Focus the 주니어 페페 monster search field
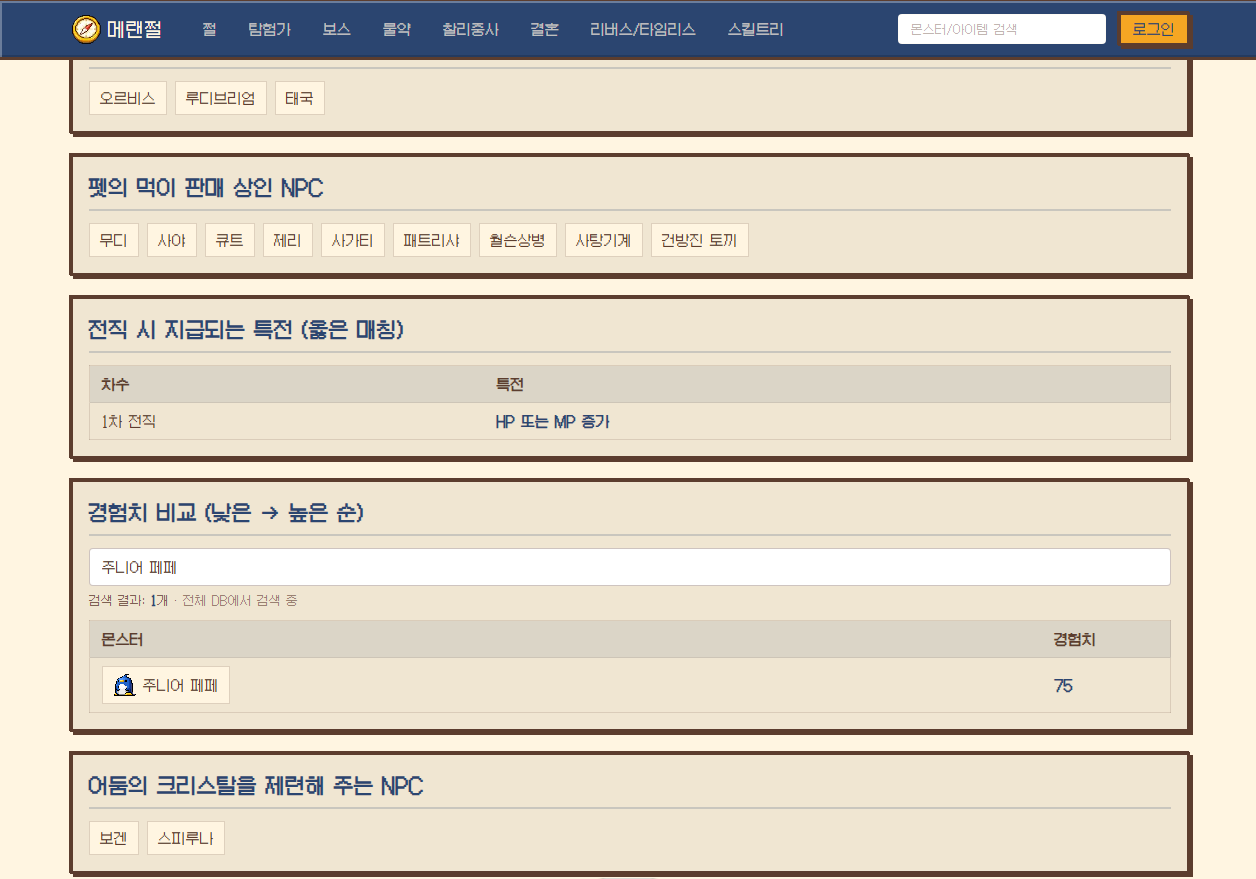The height and width of the screenshot is (879, 1256). pos(630,567)
